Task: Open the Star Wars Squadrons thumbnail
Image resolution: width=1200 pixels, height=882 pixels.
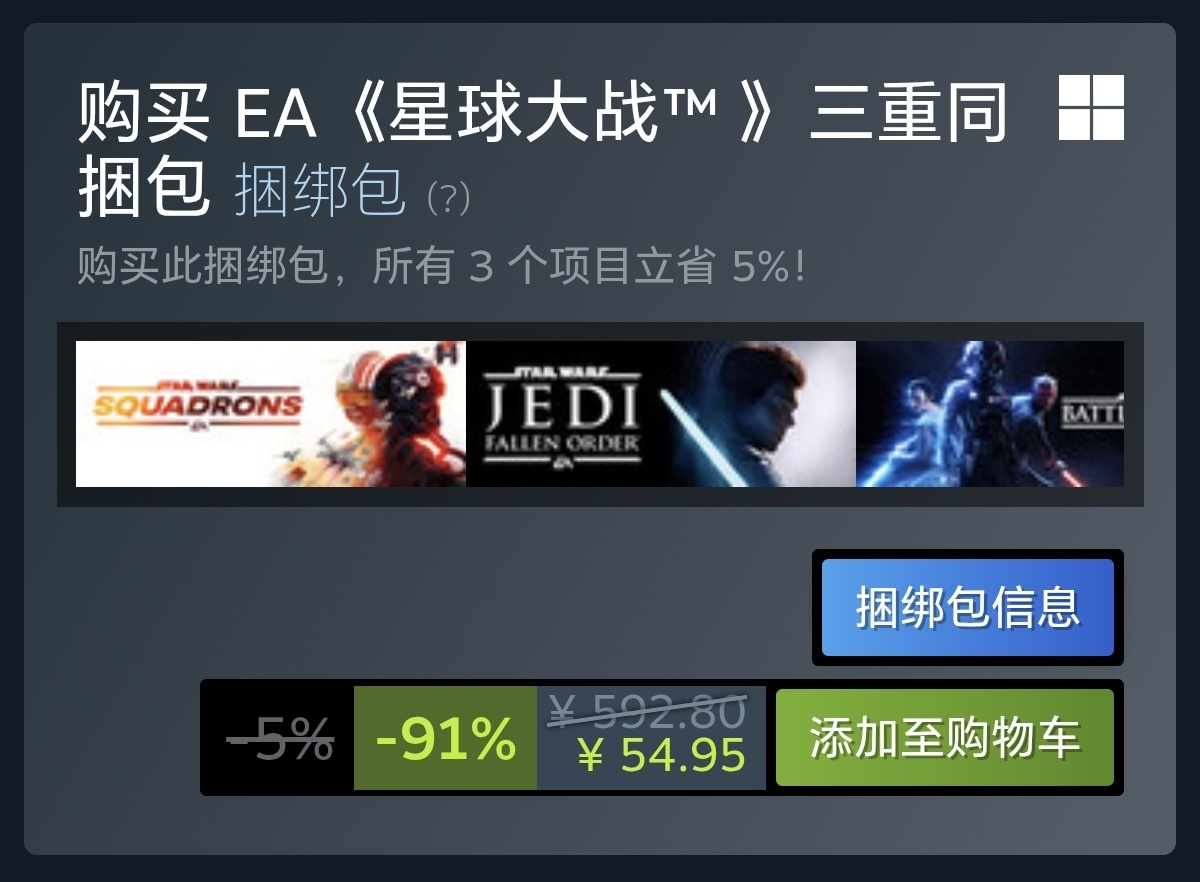Action: click(x=271, y=414)
